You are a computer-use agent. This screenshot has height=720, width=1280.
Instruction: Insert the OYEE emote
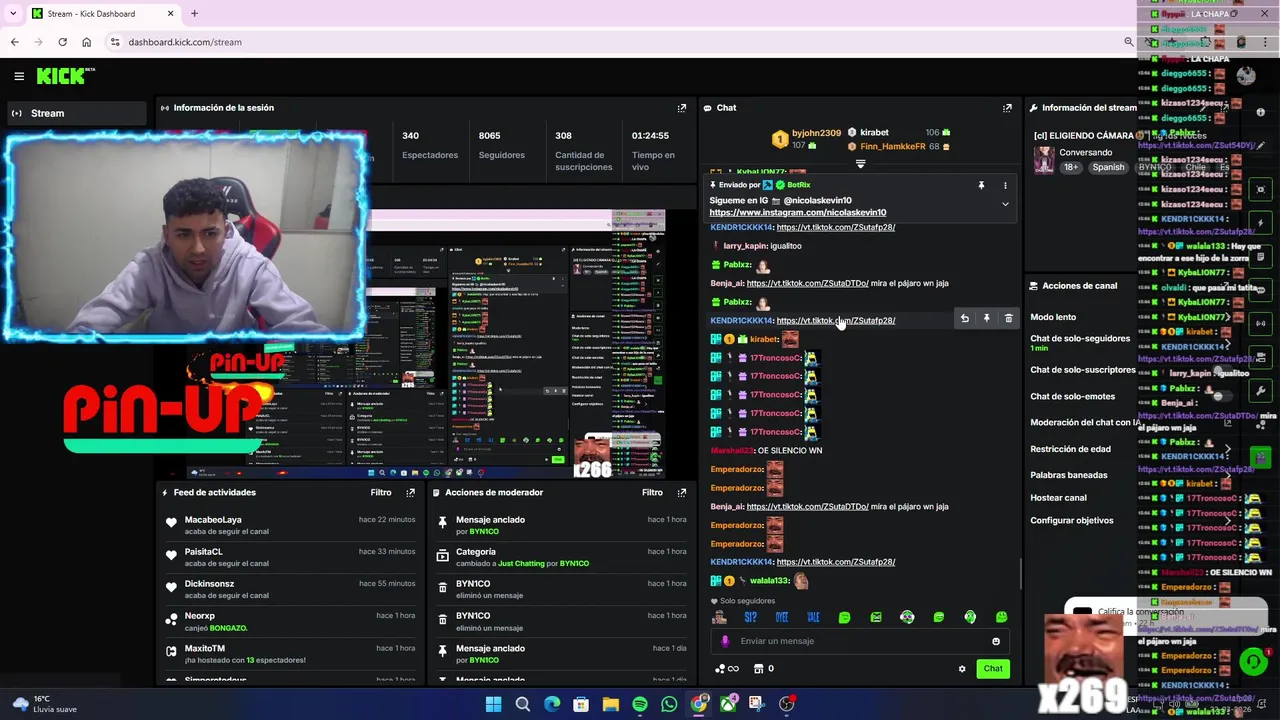pos(781,617)
